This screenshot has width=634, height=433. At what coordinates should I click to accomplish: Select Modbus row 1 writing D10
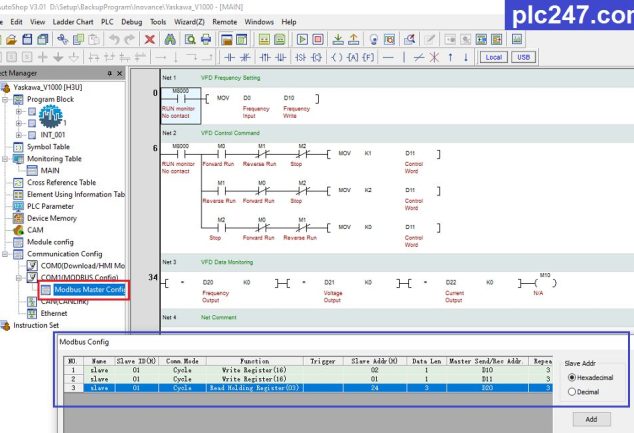(308, 370)
